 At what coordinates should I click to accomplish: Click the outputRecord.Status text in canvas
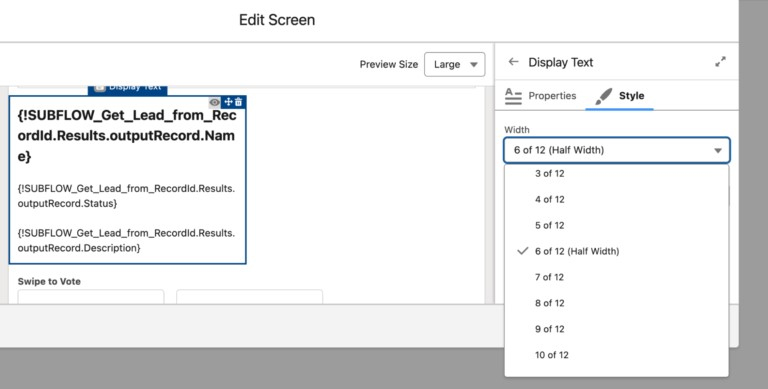(67, 203)
